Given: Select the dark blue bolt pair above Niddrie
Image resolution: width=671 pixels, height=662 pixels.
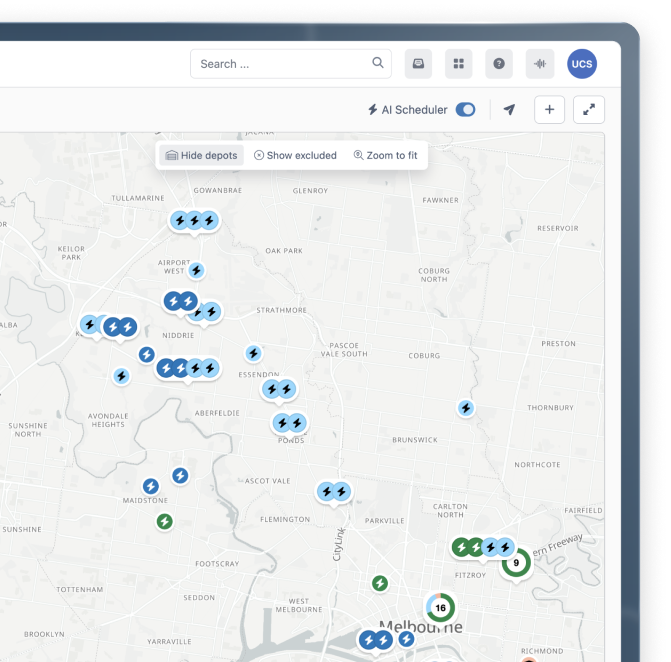Looking at the screenshot, I should click(x=181, y=302).
